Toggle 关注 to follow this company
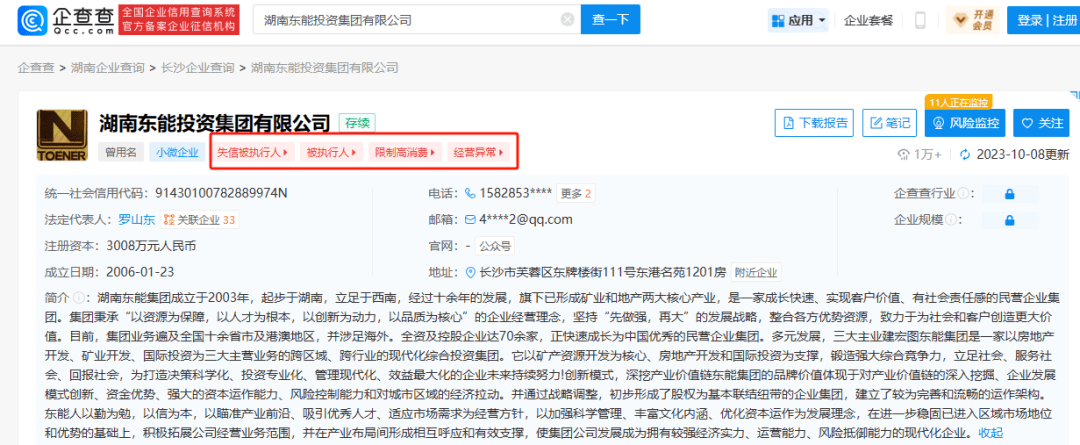Viewport: 1080px width, 445px height. pyautogui.click(x=1041, y=123)
